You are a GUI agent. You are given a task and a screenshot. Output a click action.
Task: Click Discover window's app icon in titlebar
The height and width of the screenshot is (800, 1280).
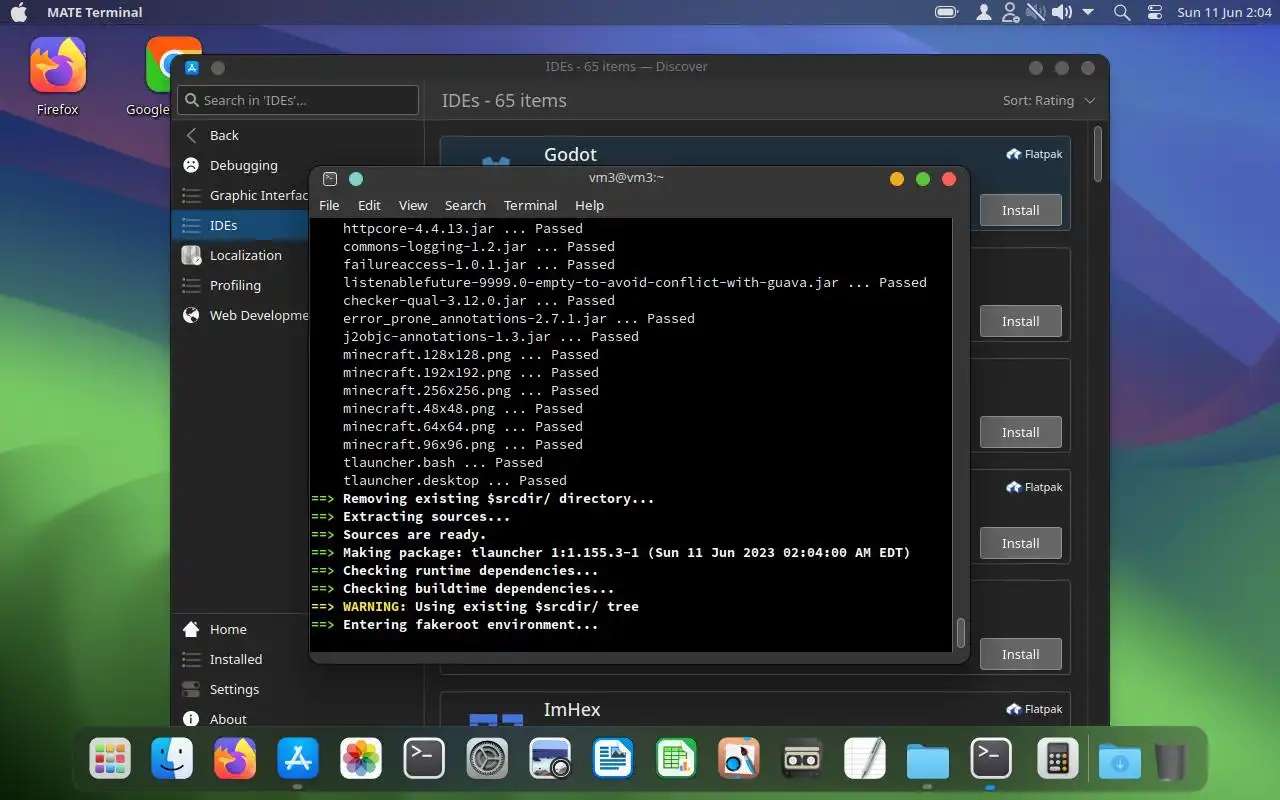(192, 67)
